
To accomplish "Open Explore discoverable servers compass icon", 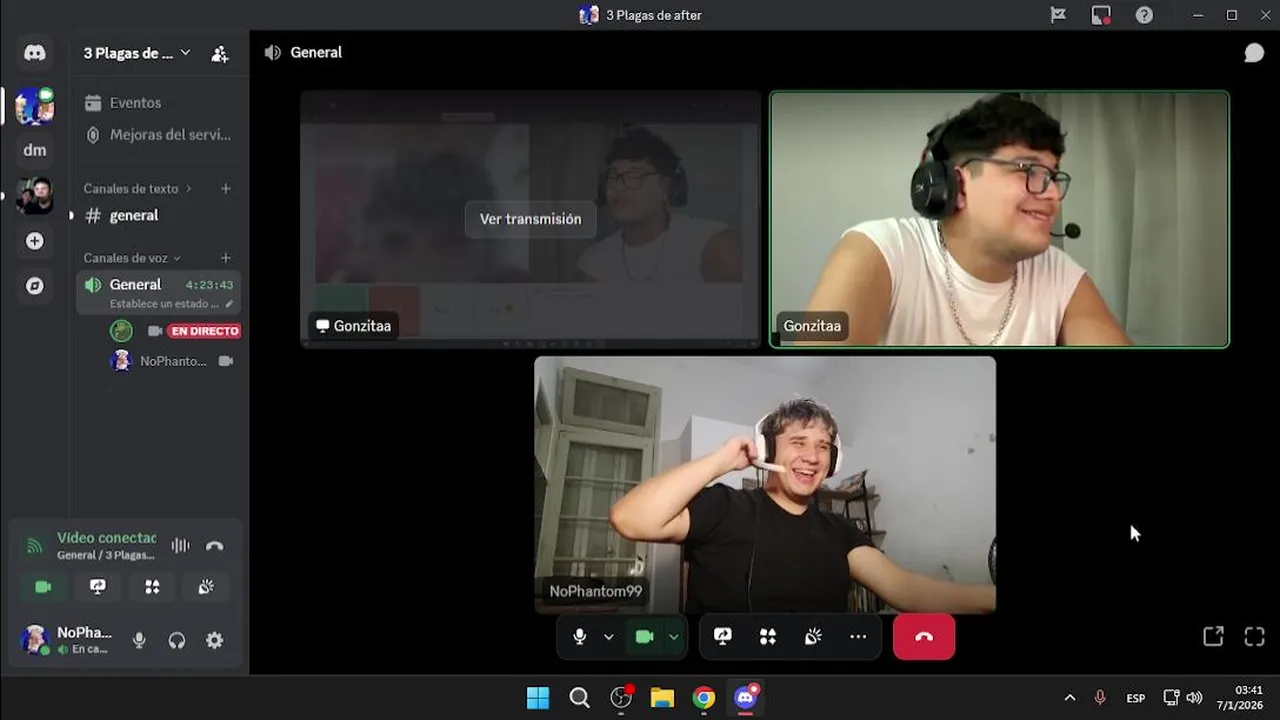I will (x=35, y=286).
